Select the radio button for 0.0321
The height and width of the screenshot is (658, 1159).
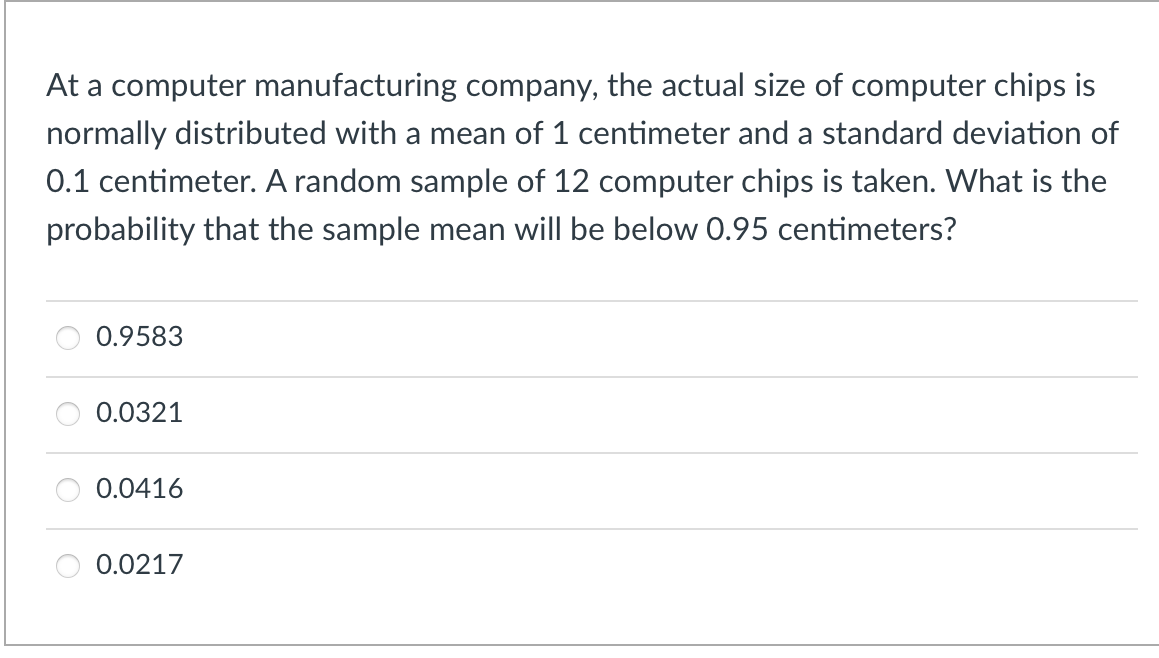68,414
